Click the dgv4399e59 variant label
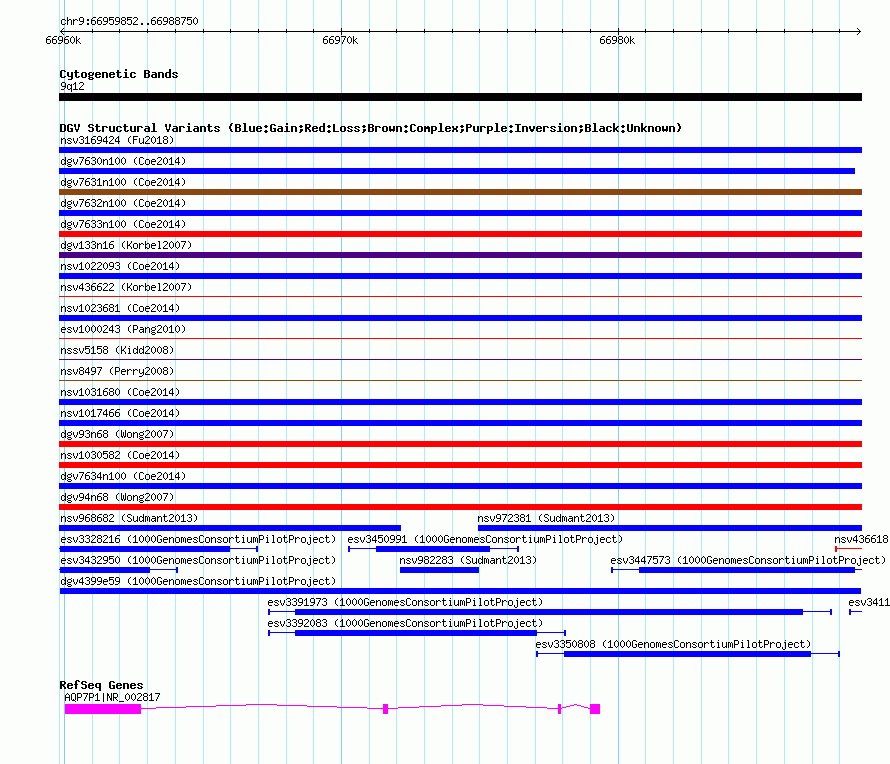 pos(198,581)
